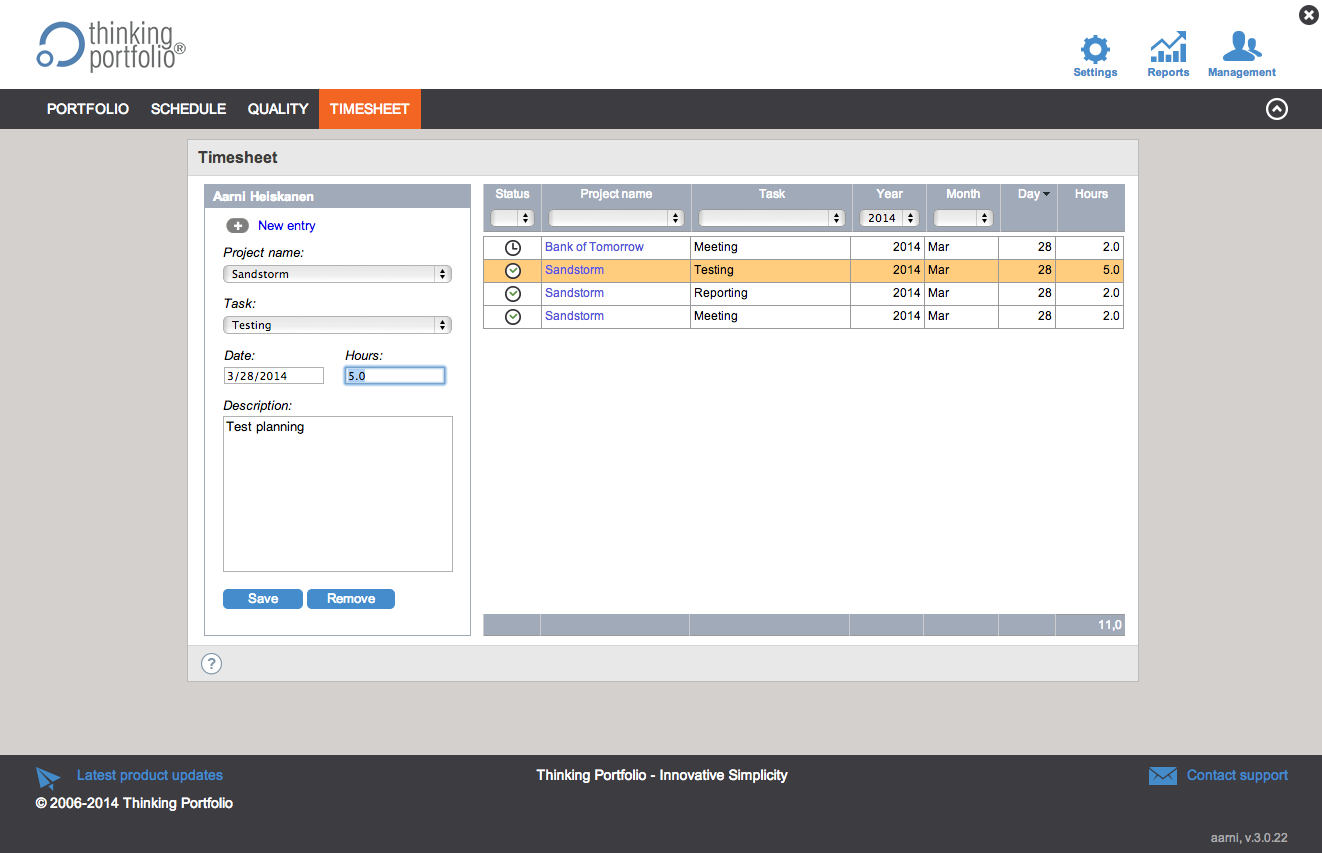Open the Reports chart icon
1322x853 pixels.
1168,48
